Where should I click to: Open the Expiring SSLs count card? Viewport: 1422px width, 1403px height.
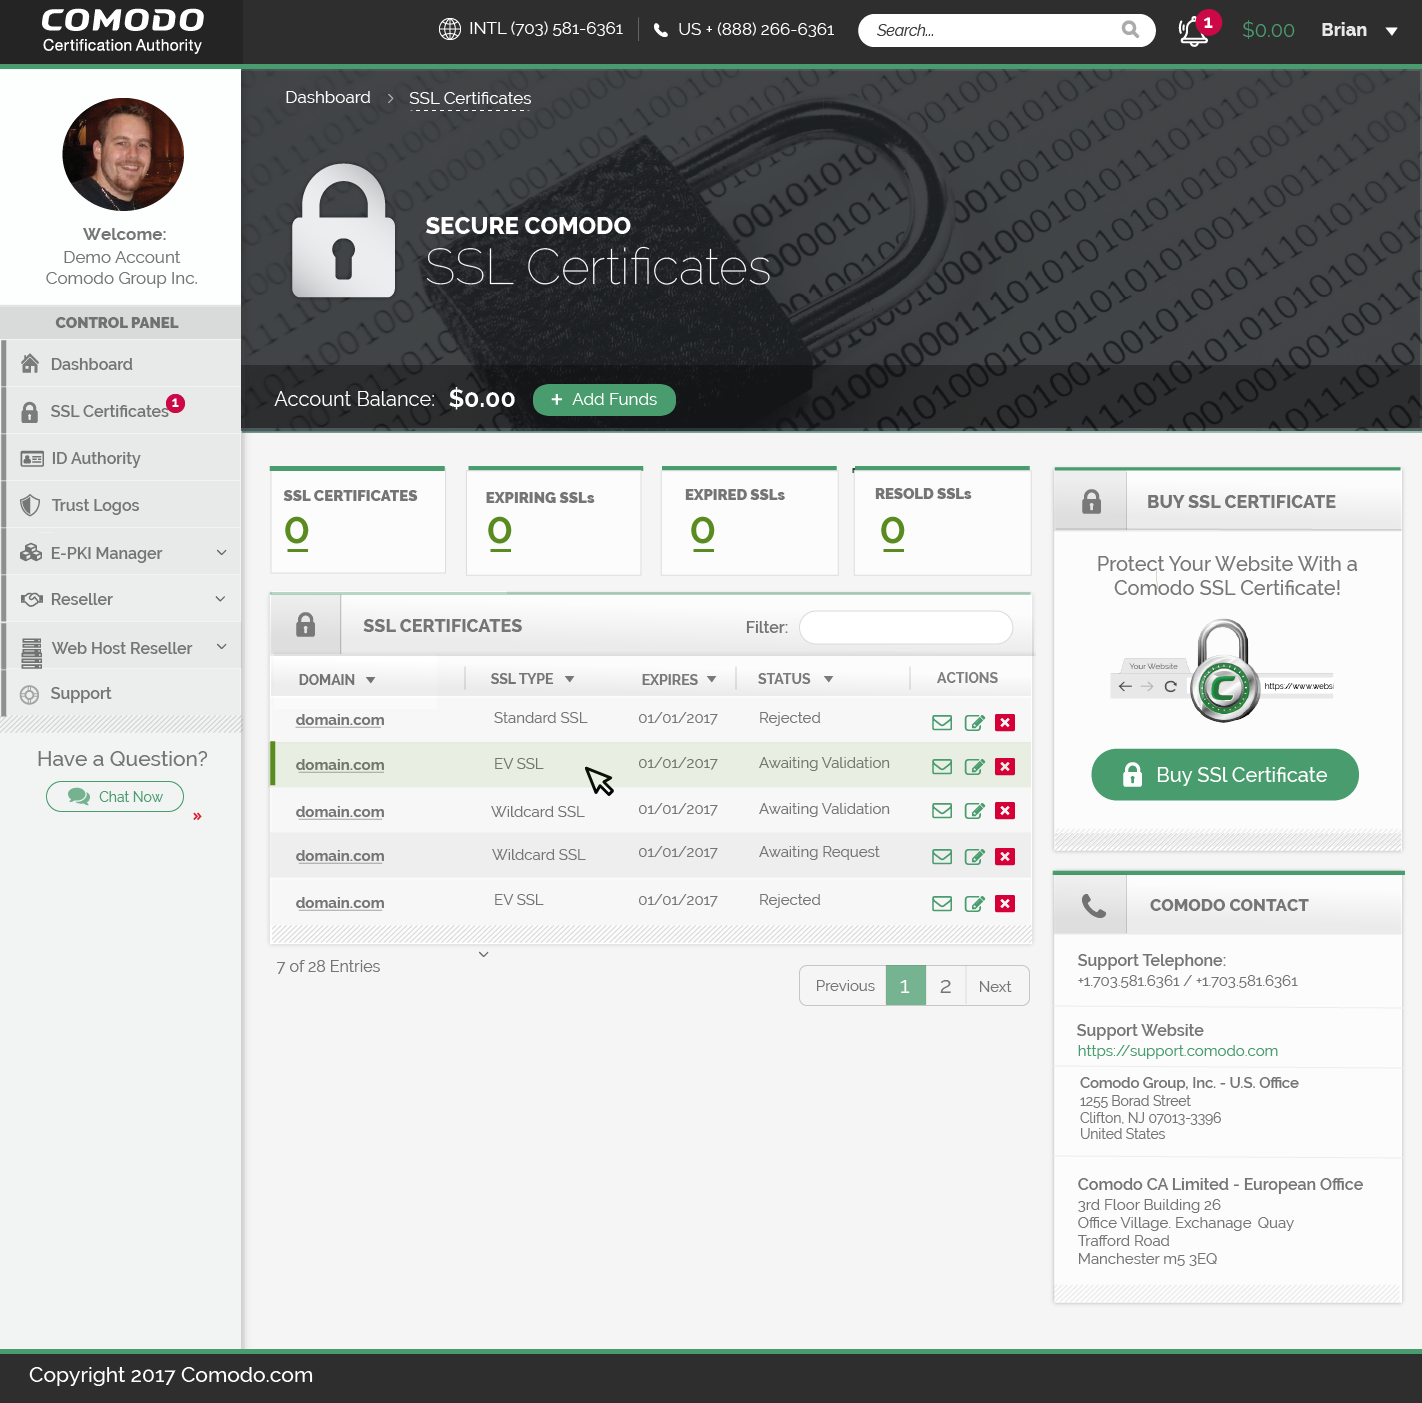pos(554,521)
